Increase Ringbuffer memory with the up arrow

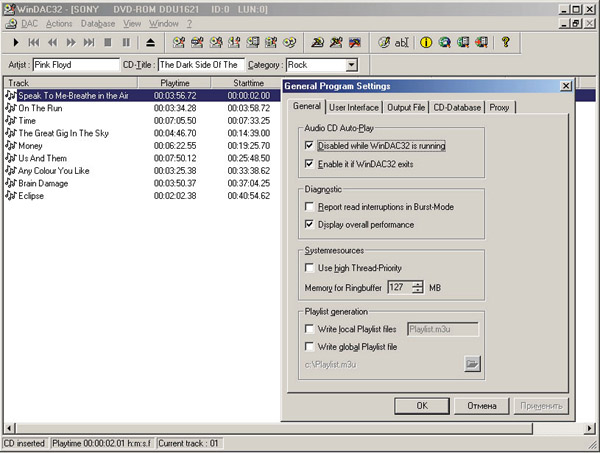pos(418,284)
